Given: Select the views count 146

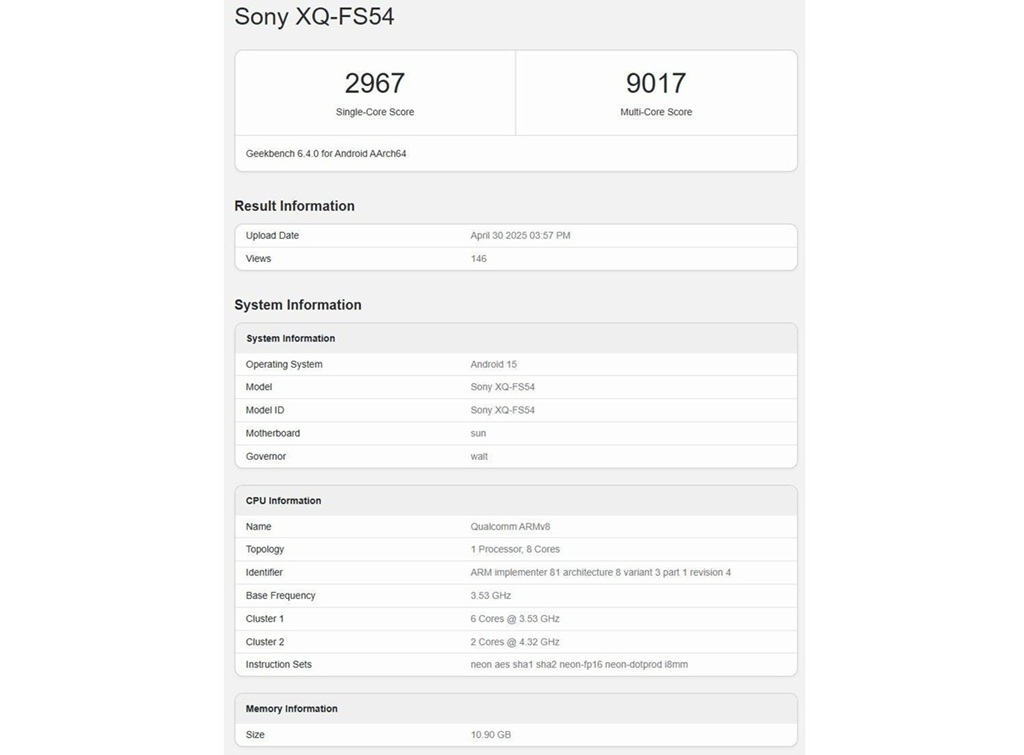Looking at the screenshot, I should [479, 259].
